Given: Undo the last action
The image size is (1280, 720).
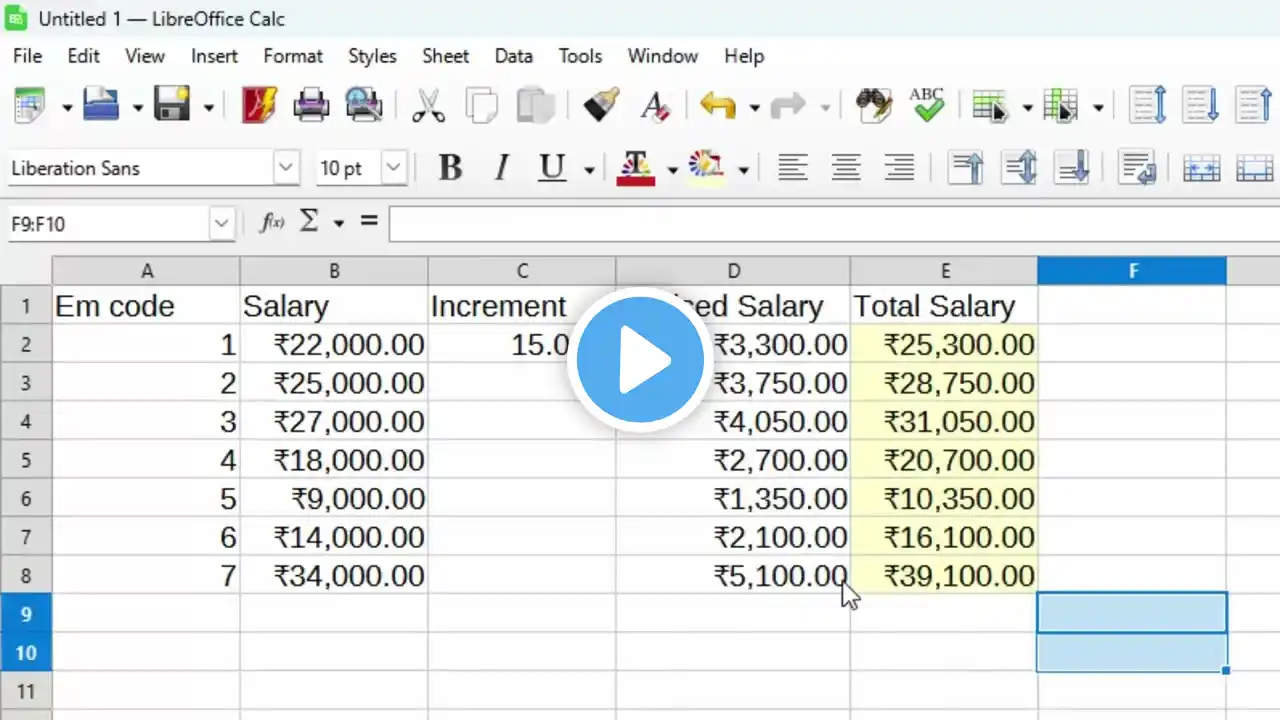Looking at the screenshot, I should pyautogui.click(x=718, y=105).
